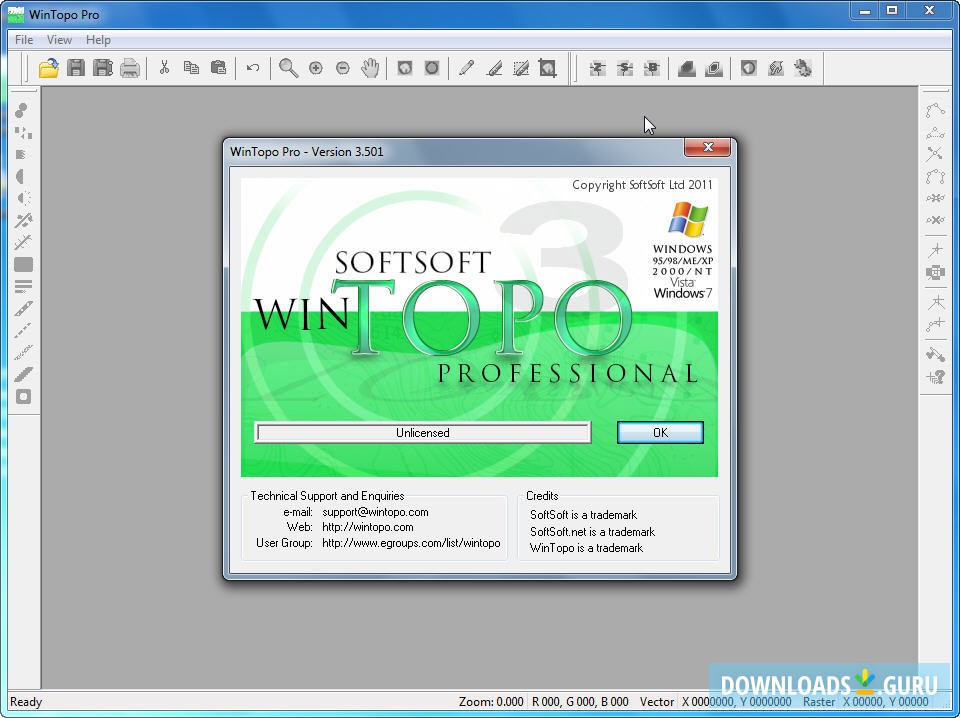Click the branching lines icon in right sidebar
The image size is (960, 718).
point(936,302)
